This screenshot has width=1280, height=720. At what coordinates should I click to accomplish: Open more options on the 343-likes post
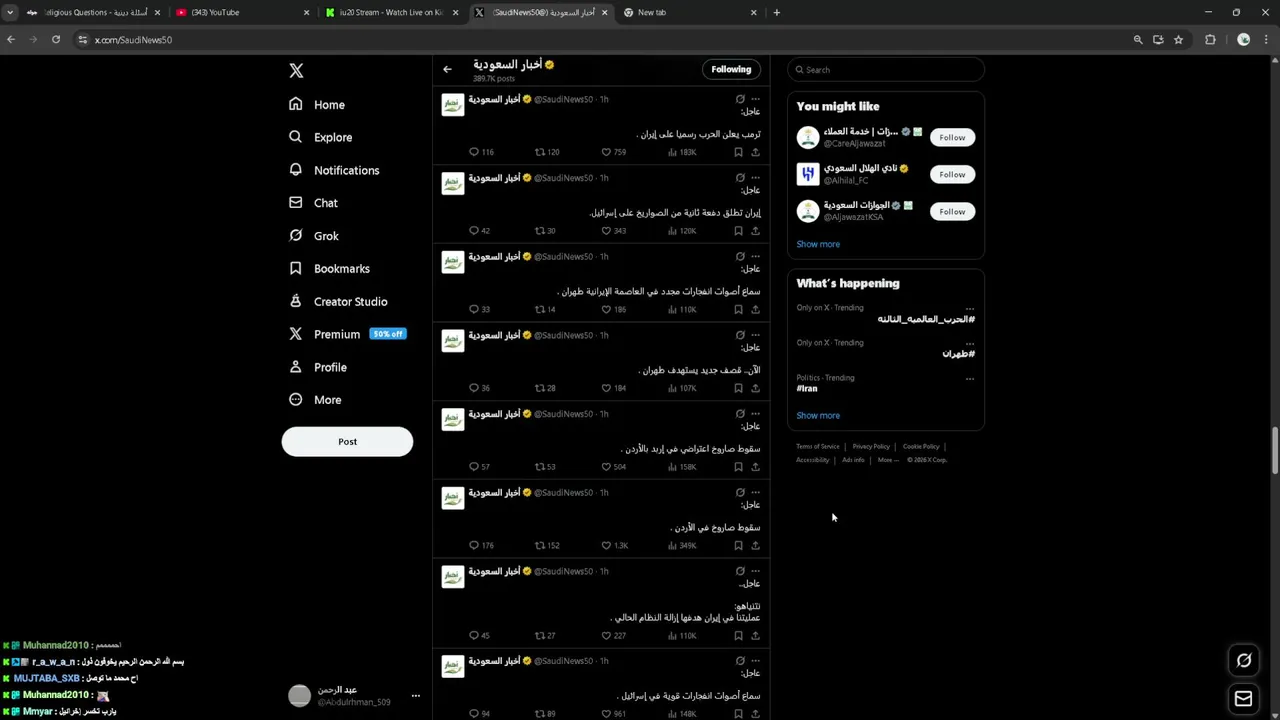coord(755,178)
